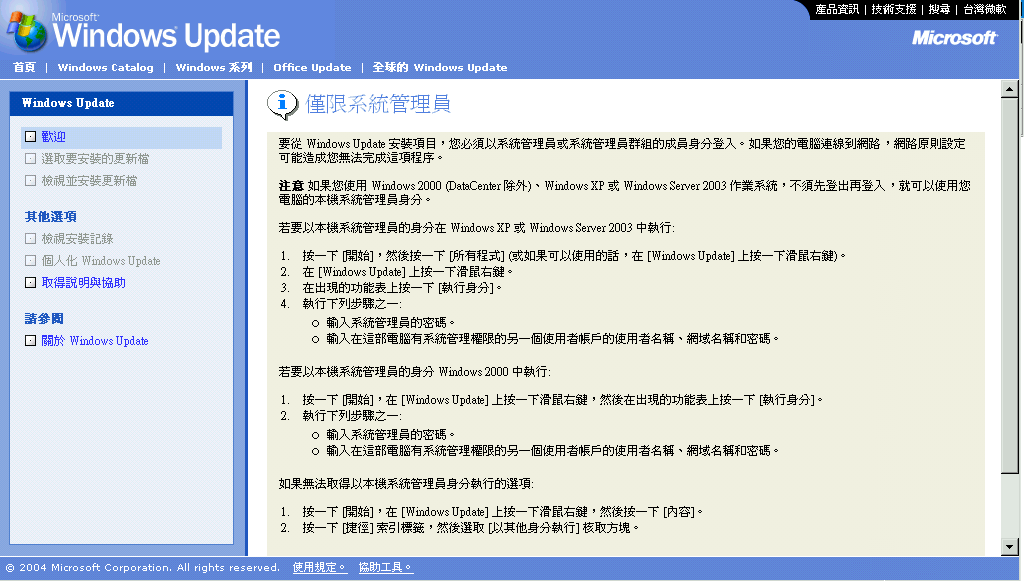Click the scrollbar down arrow
The height and width of the screenshot is (581, 1024).
click(1010, 547)
